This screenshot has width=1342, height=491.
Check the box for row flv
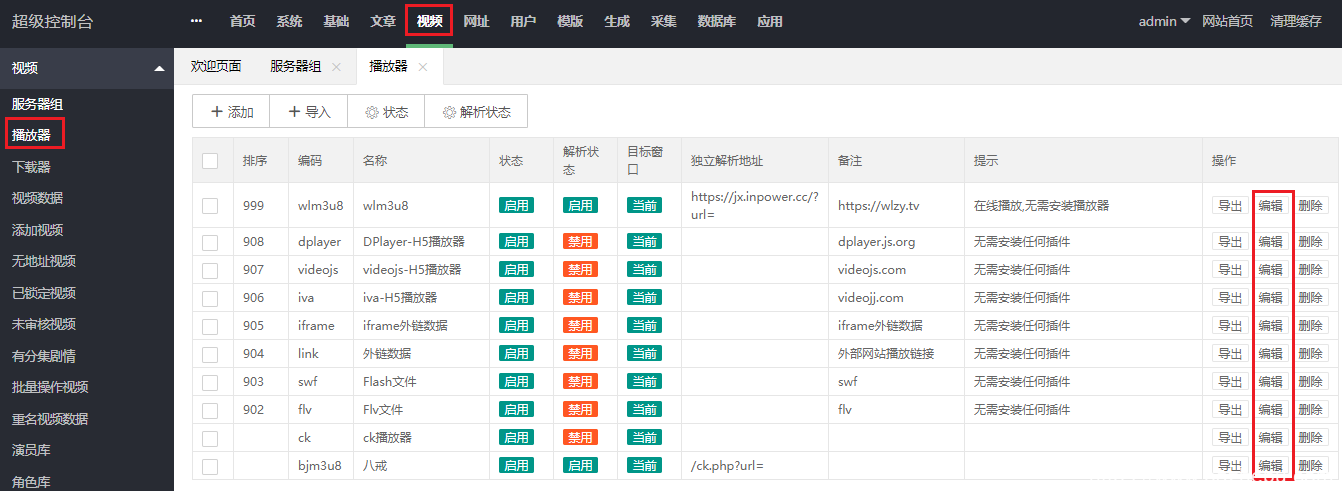210,410
